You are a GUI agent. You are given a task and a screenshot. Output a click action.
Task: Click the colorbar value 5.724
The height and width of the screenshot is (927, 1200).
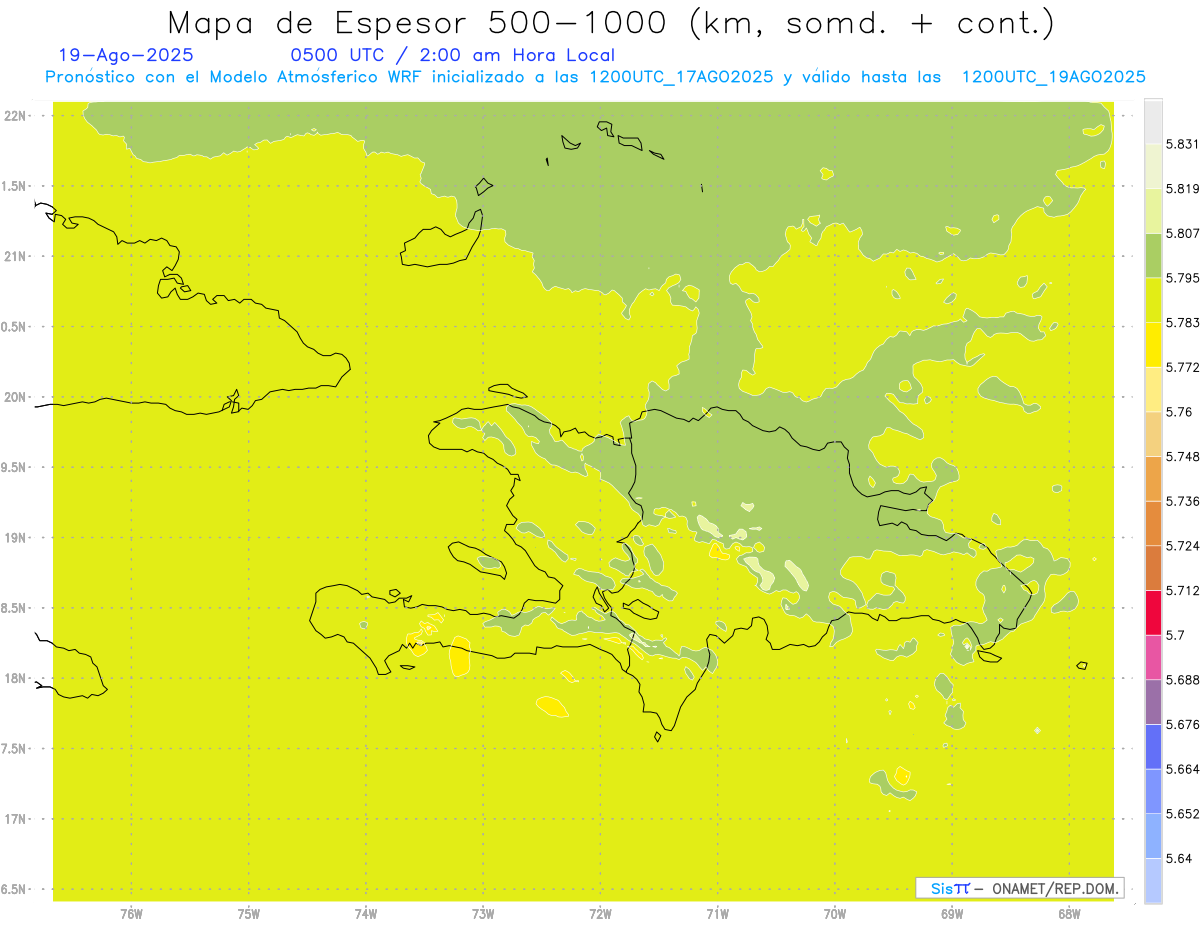1182,546
